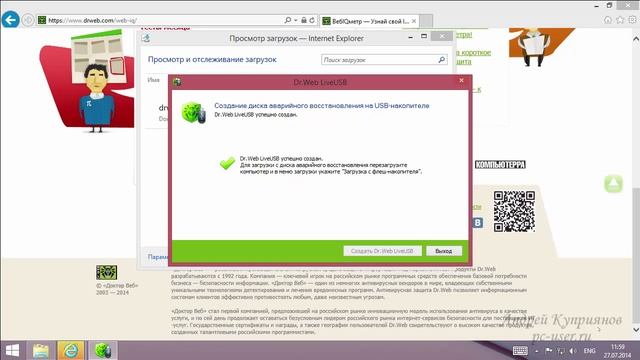
Task: Open Windows Start button
Action: coord(12,351)
